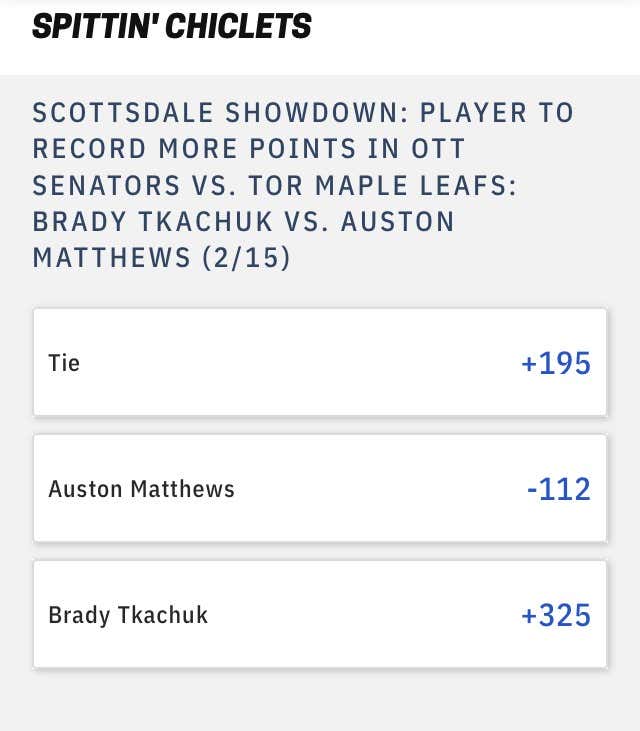Click the "PLAYER TO" words in the heading
This screenshot has height=731, width=640.
click(497, 112)
